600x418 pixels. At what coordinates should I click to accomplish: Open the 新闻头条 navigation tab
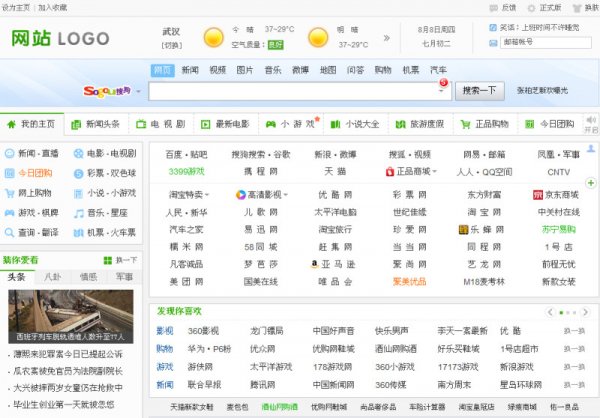tap(96, 124)
